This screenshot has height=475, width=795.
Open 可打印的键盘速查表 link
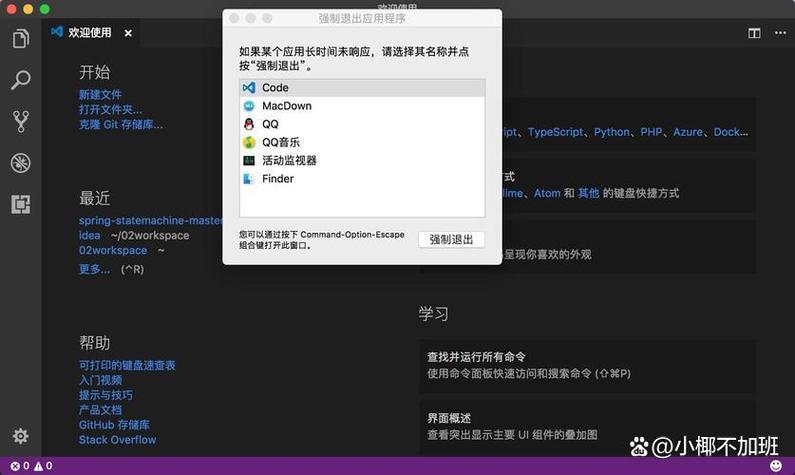pyautogui.click(x=127, y=365)
